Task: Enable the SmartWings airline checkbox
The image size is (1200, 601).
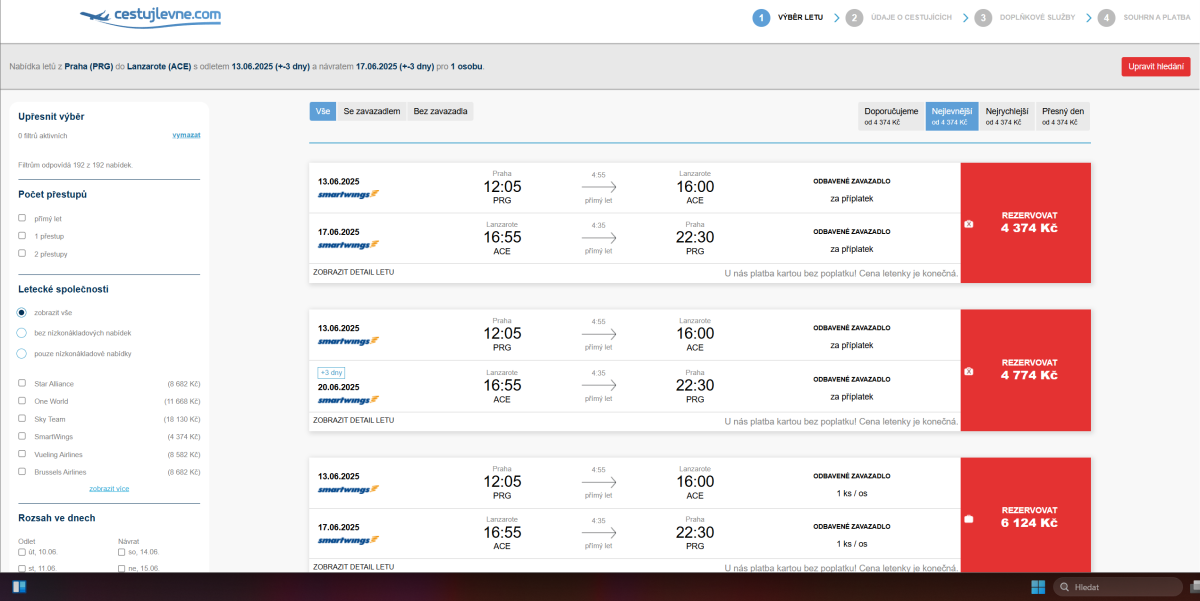Action: pyautogui.click(x=22, y=437)
